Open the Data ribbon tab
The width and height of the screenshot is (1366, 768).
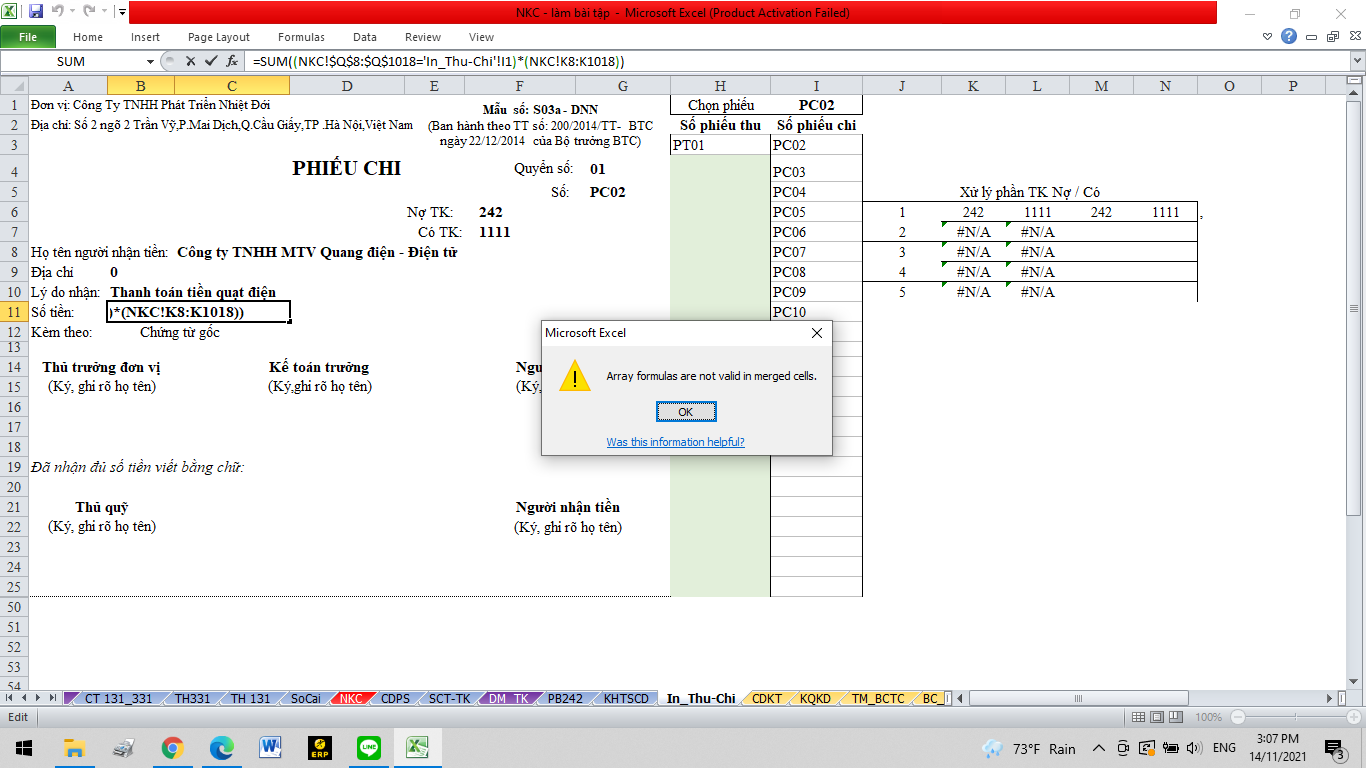click(x=365, y=37)
